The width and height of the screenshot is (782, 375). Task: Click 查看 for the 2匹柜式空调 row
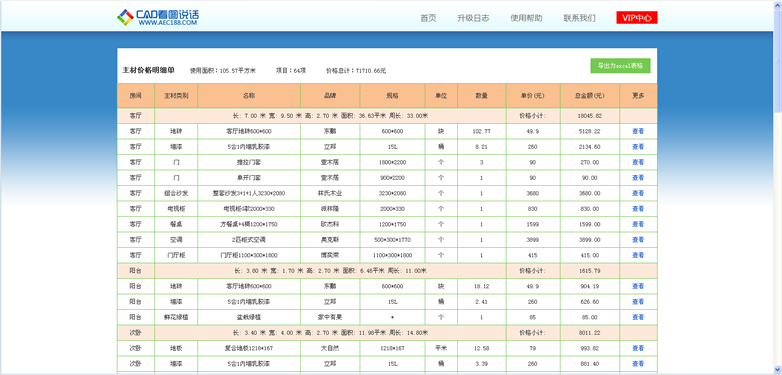click(x=638, y=240)
